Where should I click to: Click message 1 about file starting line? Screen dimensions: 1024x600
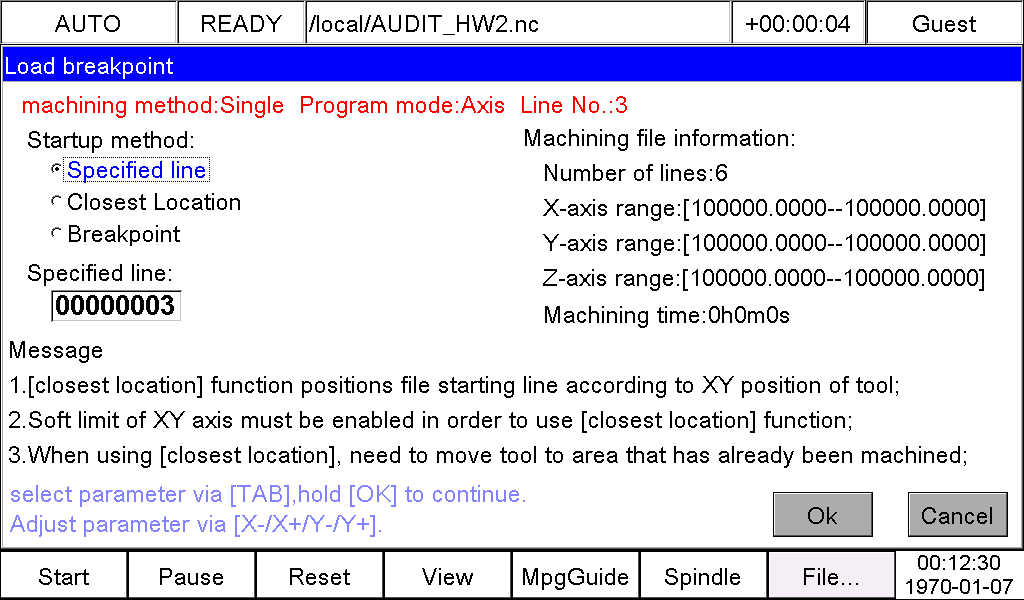(455, 385)
